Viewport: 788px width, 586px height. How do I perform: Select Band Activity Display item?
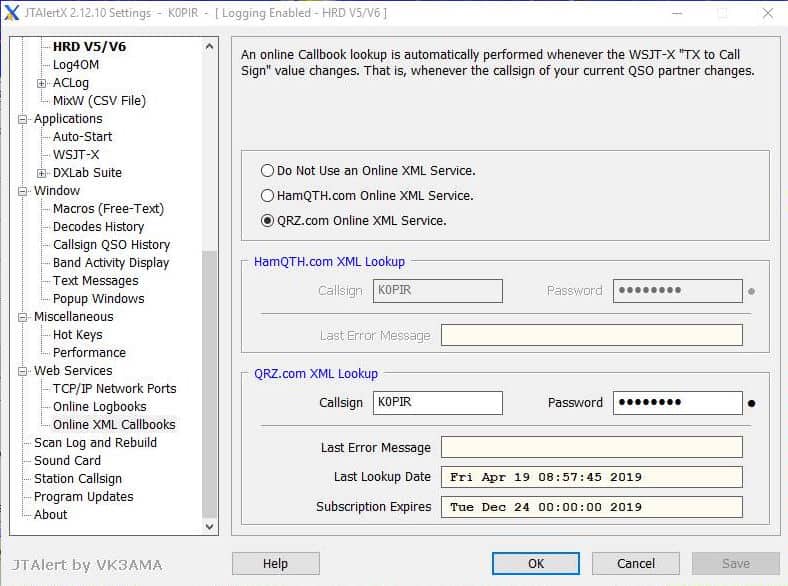pos(111,263)
